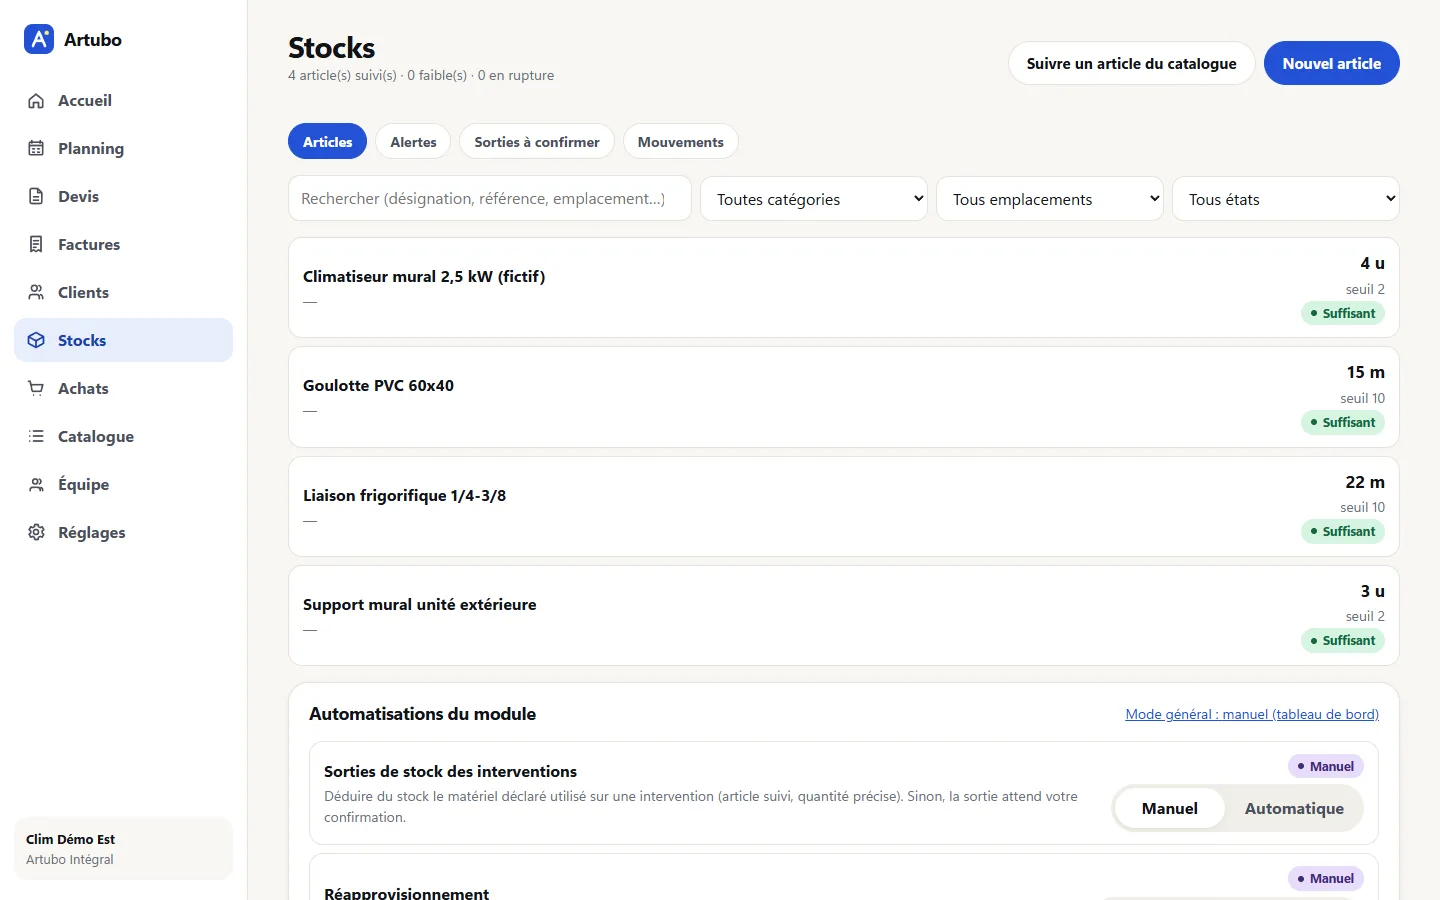The height and width of the screenshot is (900, 1440).
Task: Open Clim Démo Est account card
Action: click(123, 849)
